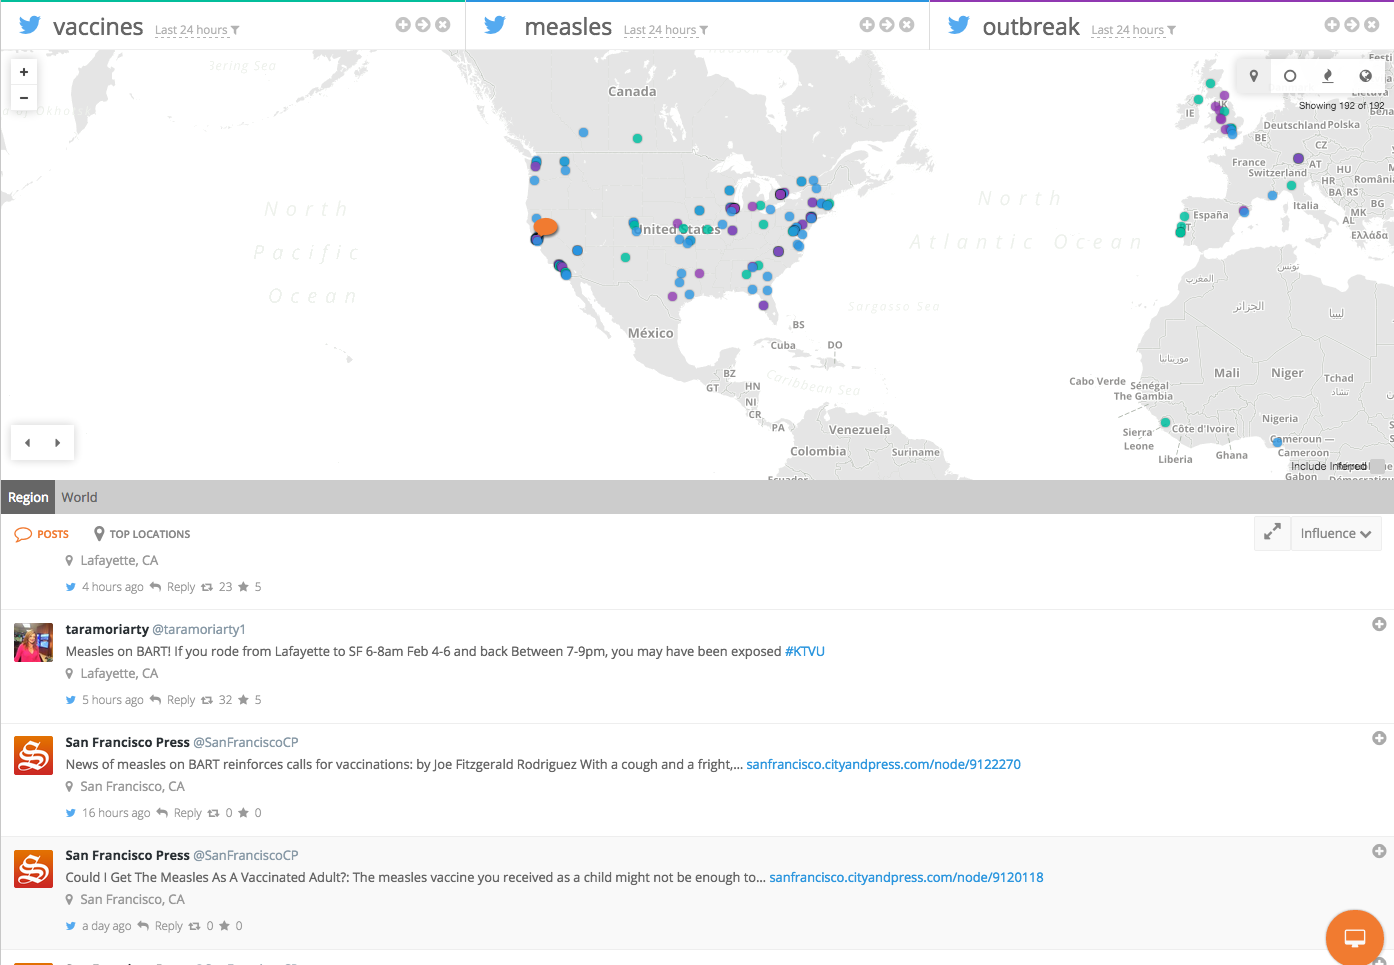Open taramoriarty profile name
The width and height of the screenshot is (1394, 965).
coord(107,629)
